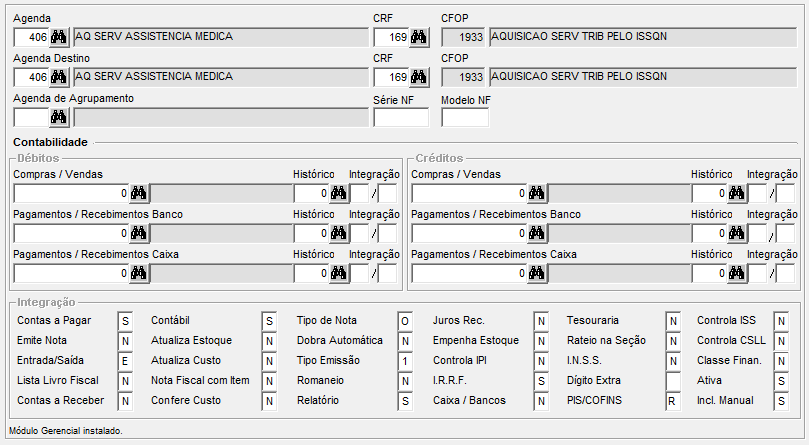Click the Entrada/Saída value field
This screenshot has width=809, height=445.
click(x=125, y=361)
